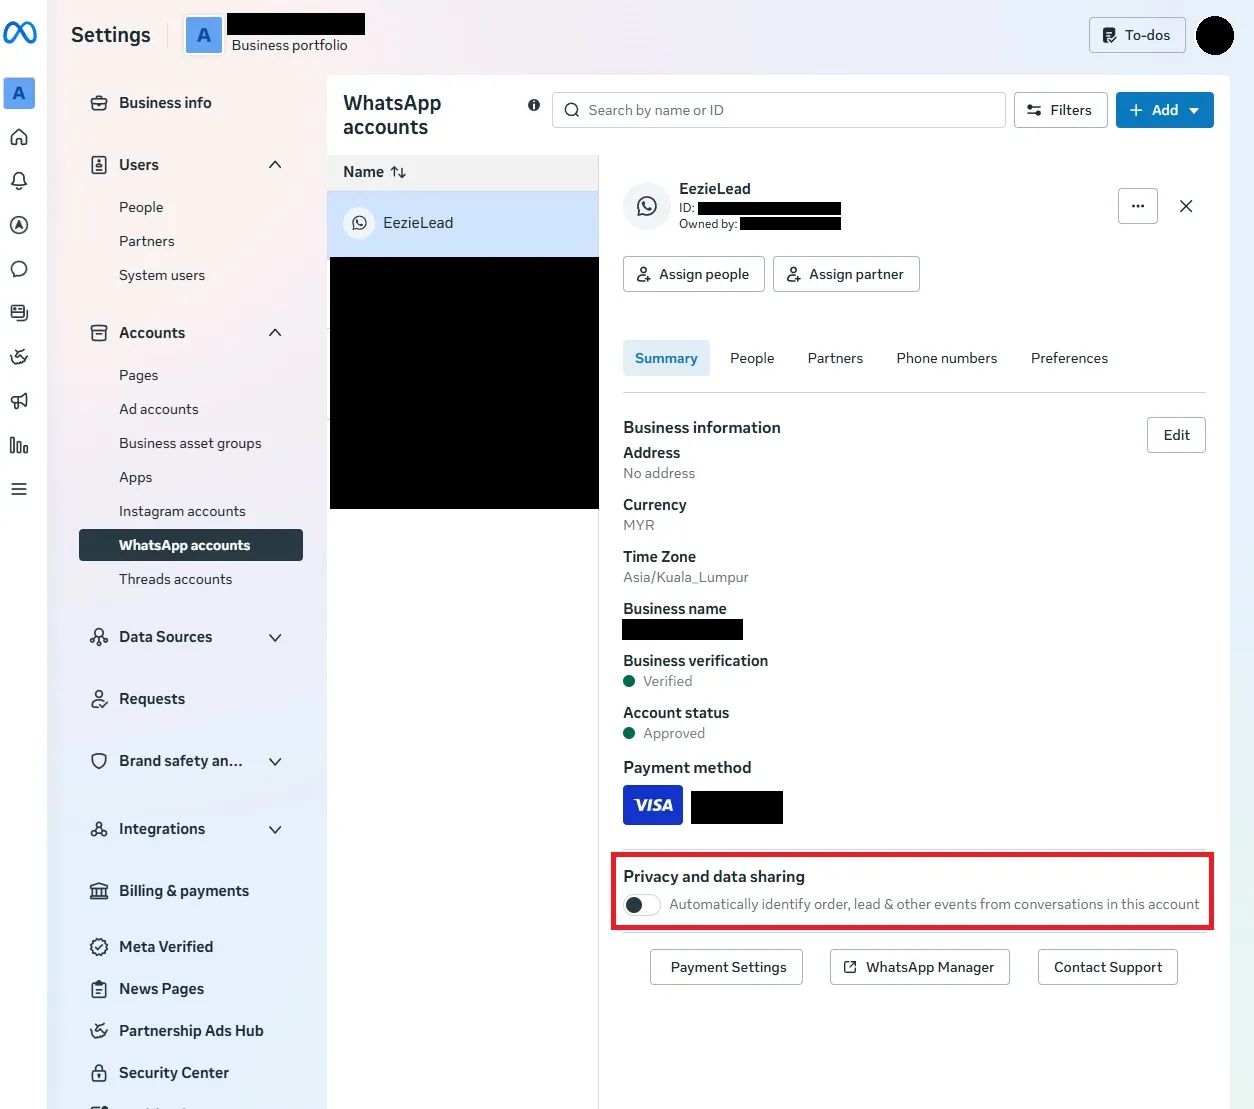Expand the Integrations section
This screenshot has height=1109, width=1254.
(x=275, y=829)
